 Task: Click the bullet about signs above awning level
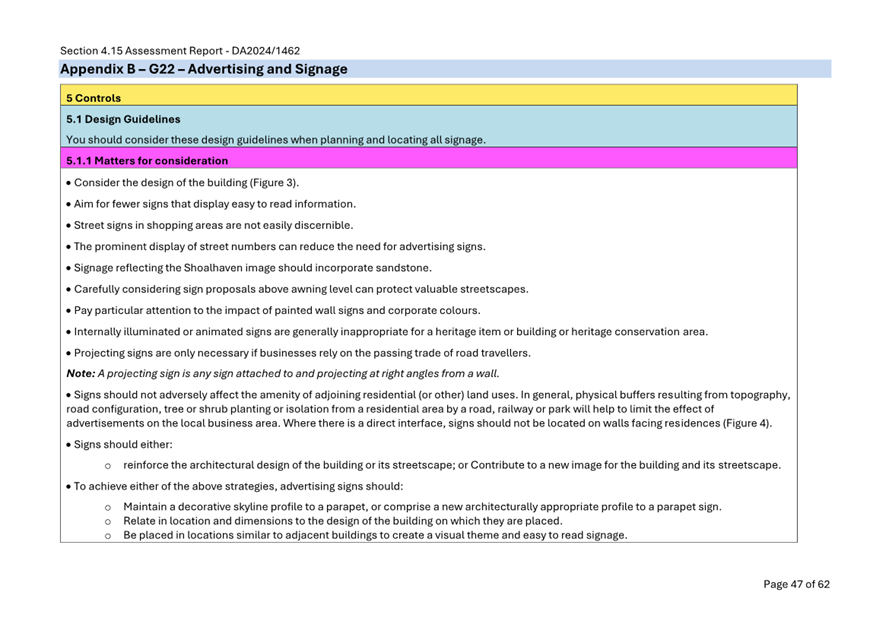pyautogui.click(x=297, y=289)
